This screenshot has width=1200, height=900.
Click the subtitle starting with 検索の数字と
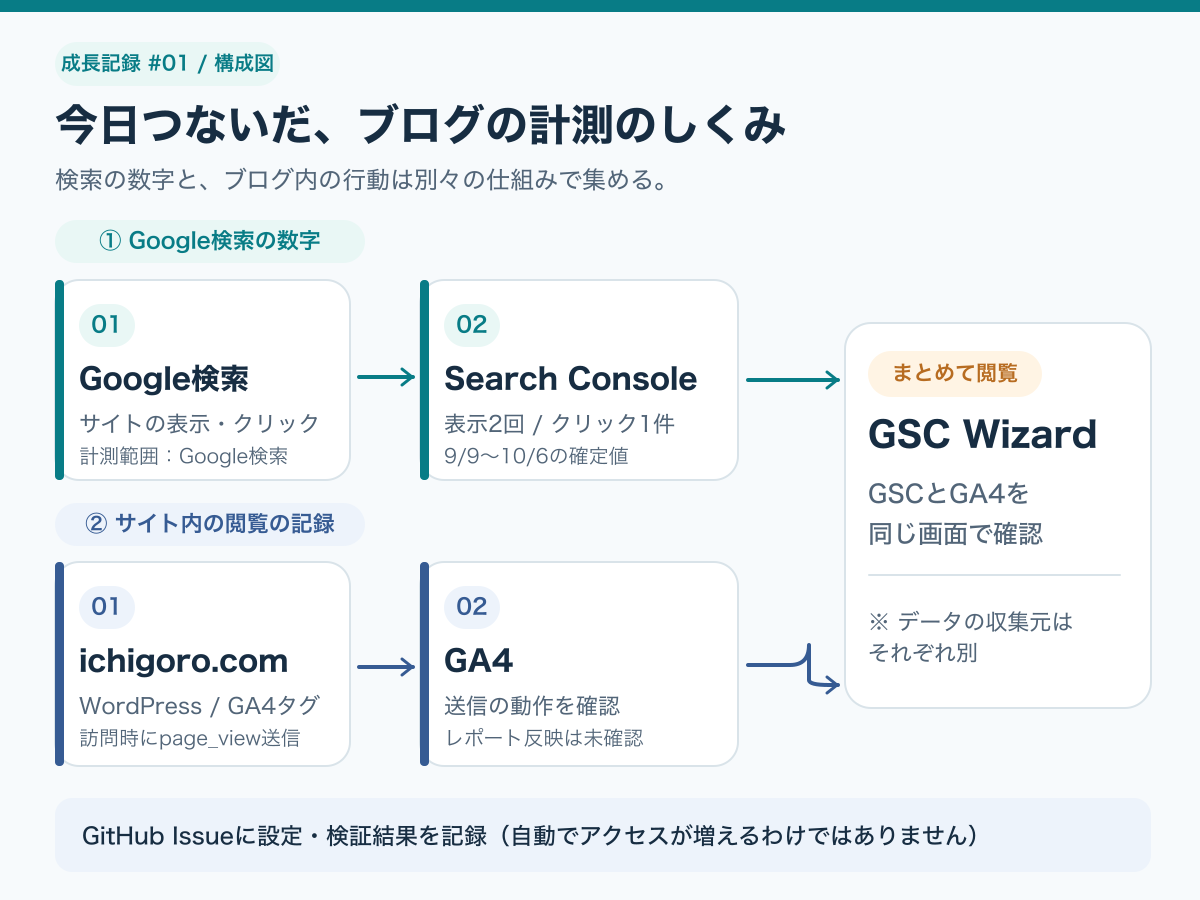pyautogui.click(x=362, y=181)
